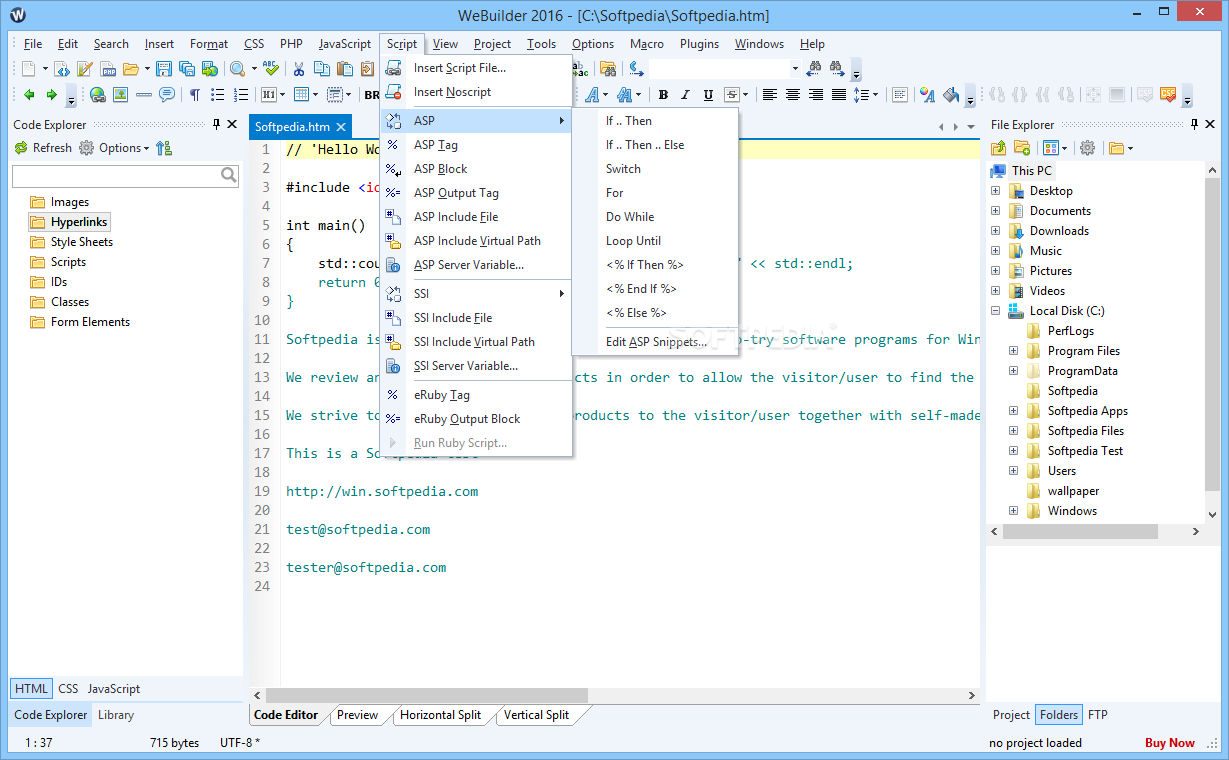Open the Table insert dropdown arrow
This screenshot has width=1229, height=760.
(x=315, y=95)
